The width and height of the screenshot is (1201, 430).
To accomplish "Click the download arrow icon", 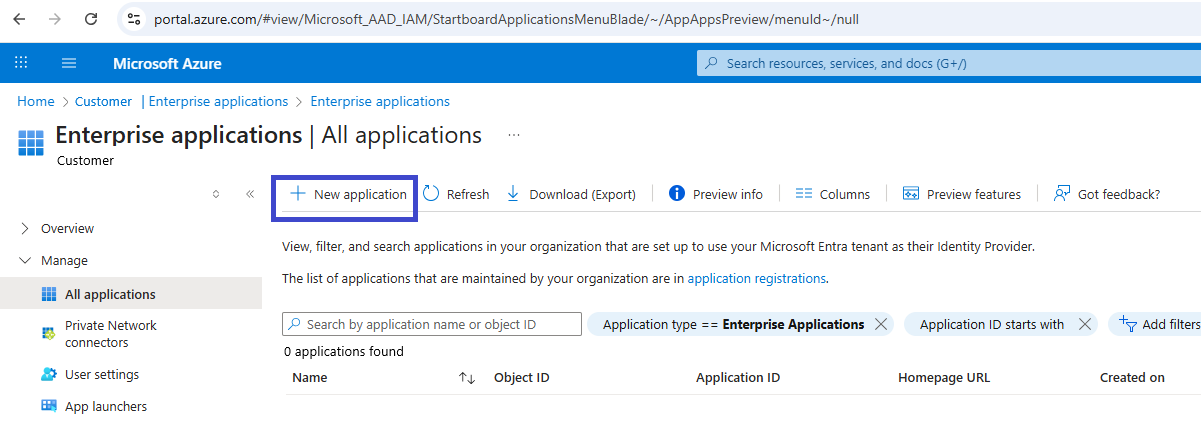I will pos(513,194).
